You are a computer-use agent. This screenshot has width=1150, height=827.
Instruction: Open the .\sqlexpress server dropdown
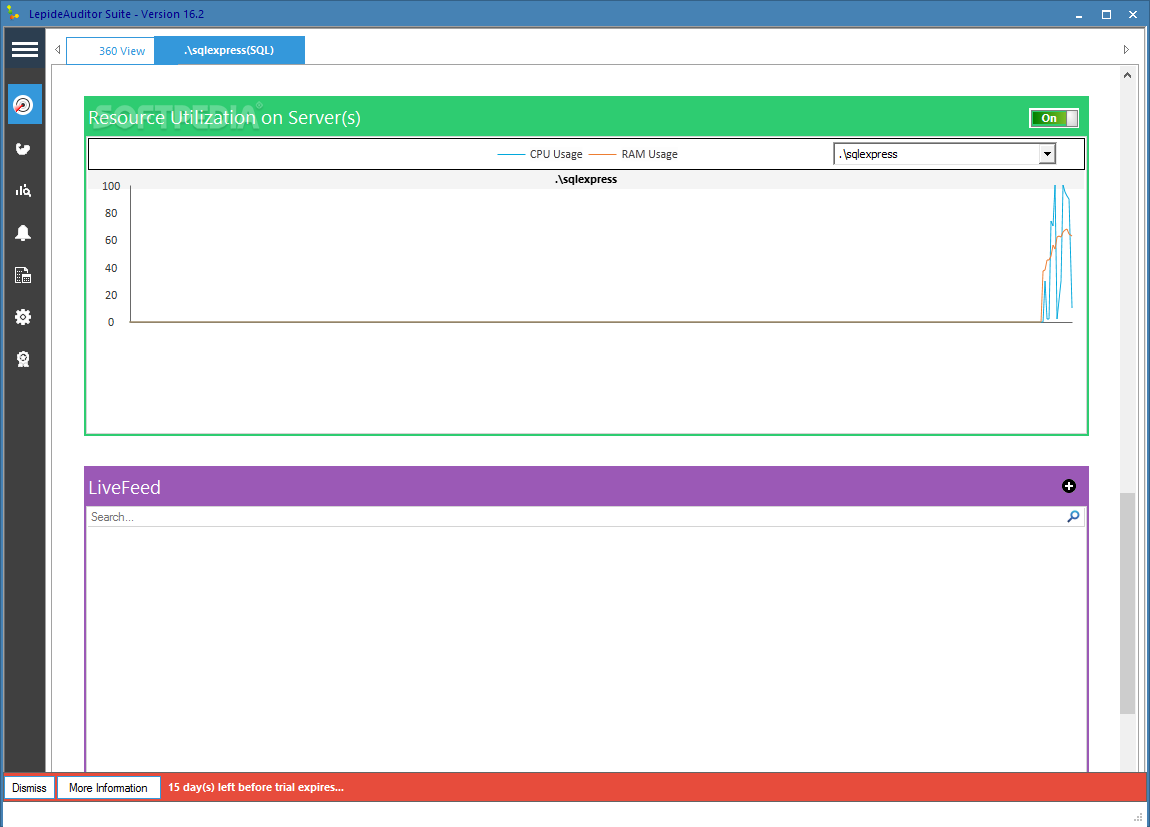944,154
